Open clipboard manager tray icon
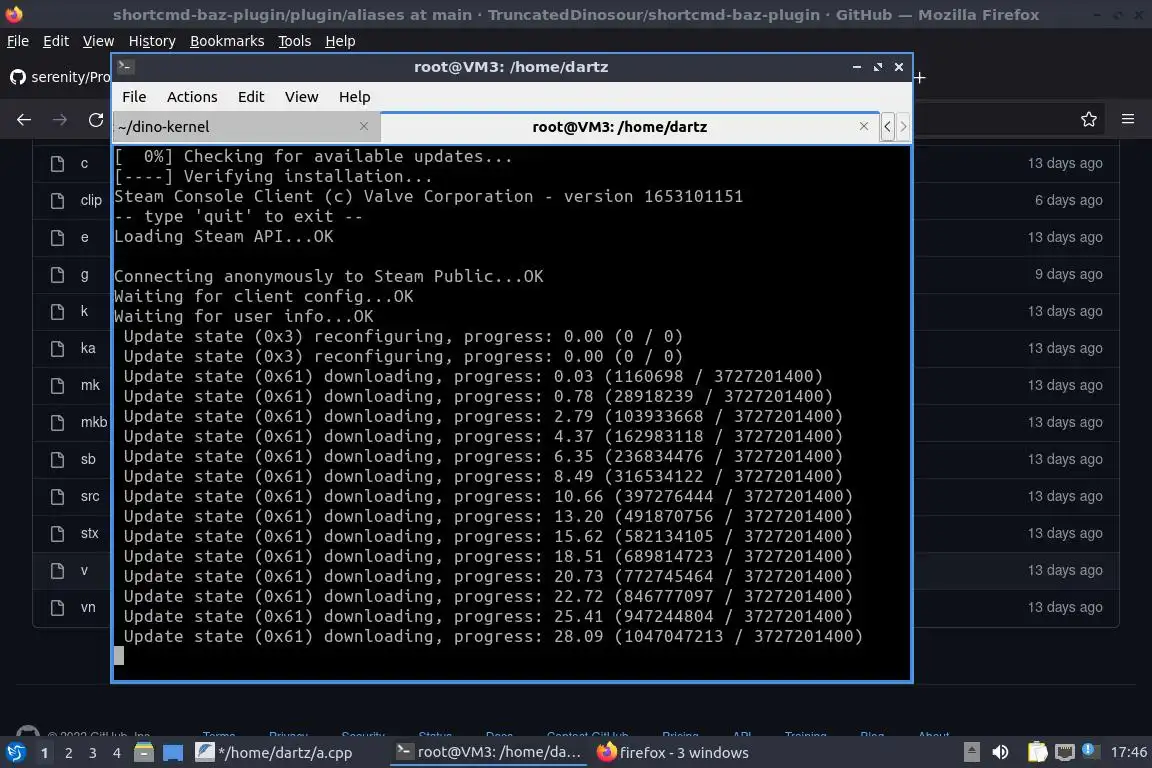Image resolution: width=1152 pixels, height=768 pixels. pos(1037,753)
